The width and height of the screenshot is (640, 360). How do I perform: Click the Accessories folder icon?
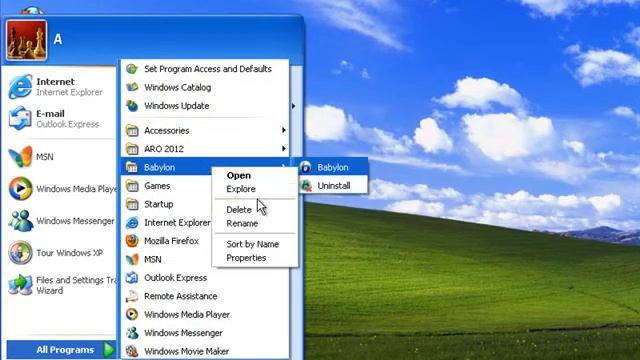(x=132, y=131)
